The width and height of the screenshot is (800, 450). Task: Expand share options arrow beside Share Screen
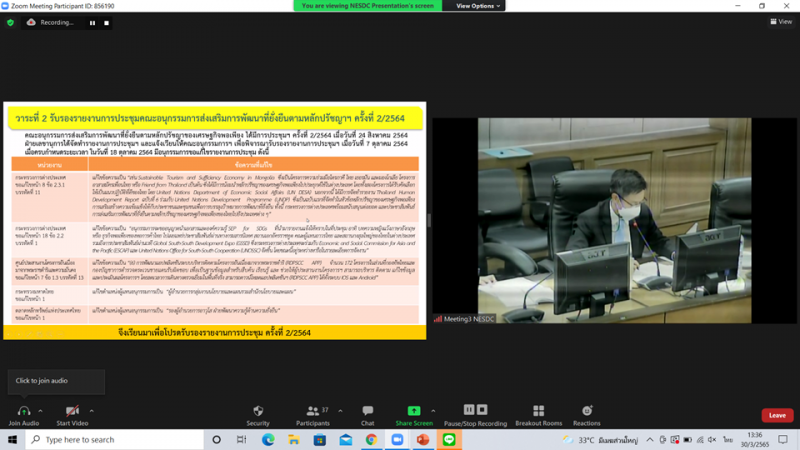pos(433,411)
